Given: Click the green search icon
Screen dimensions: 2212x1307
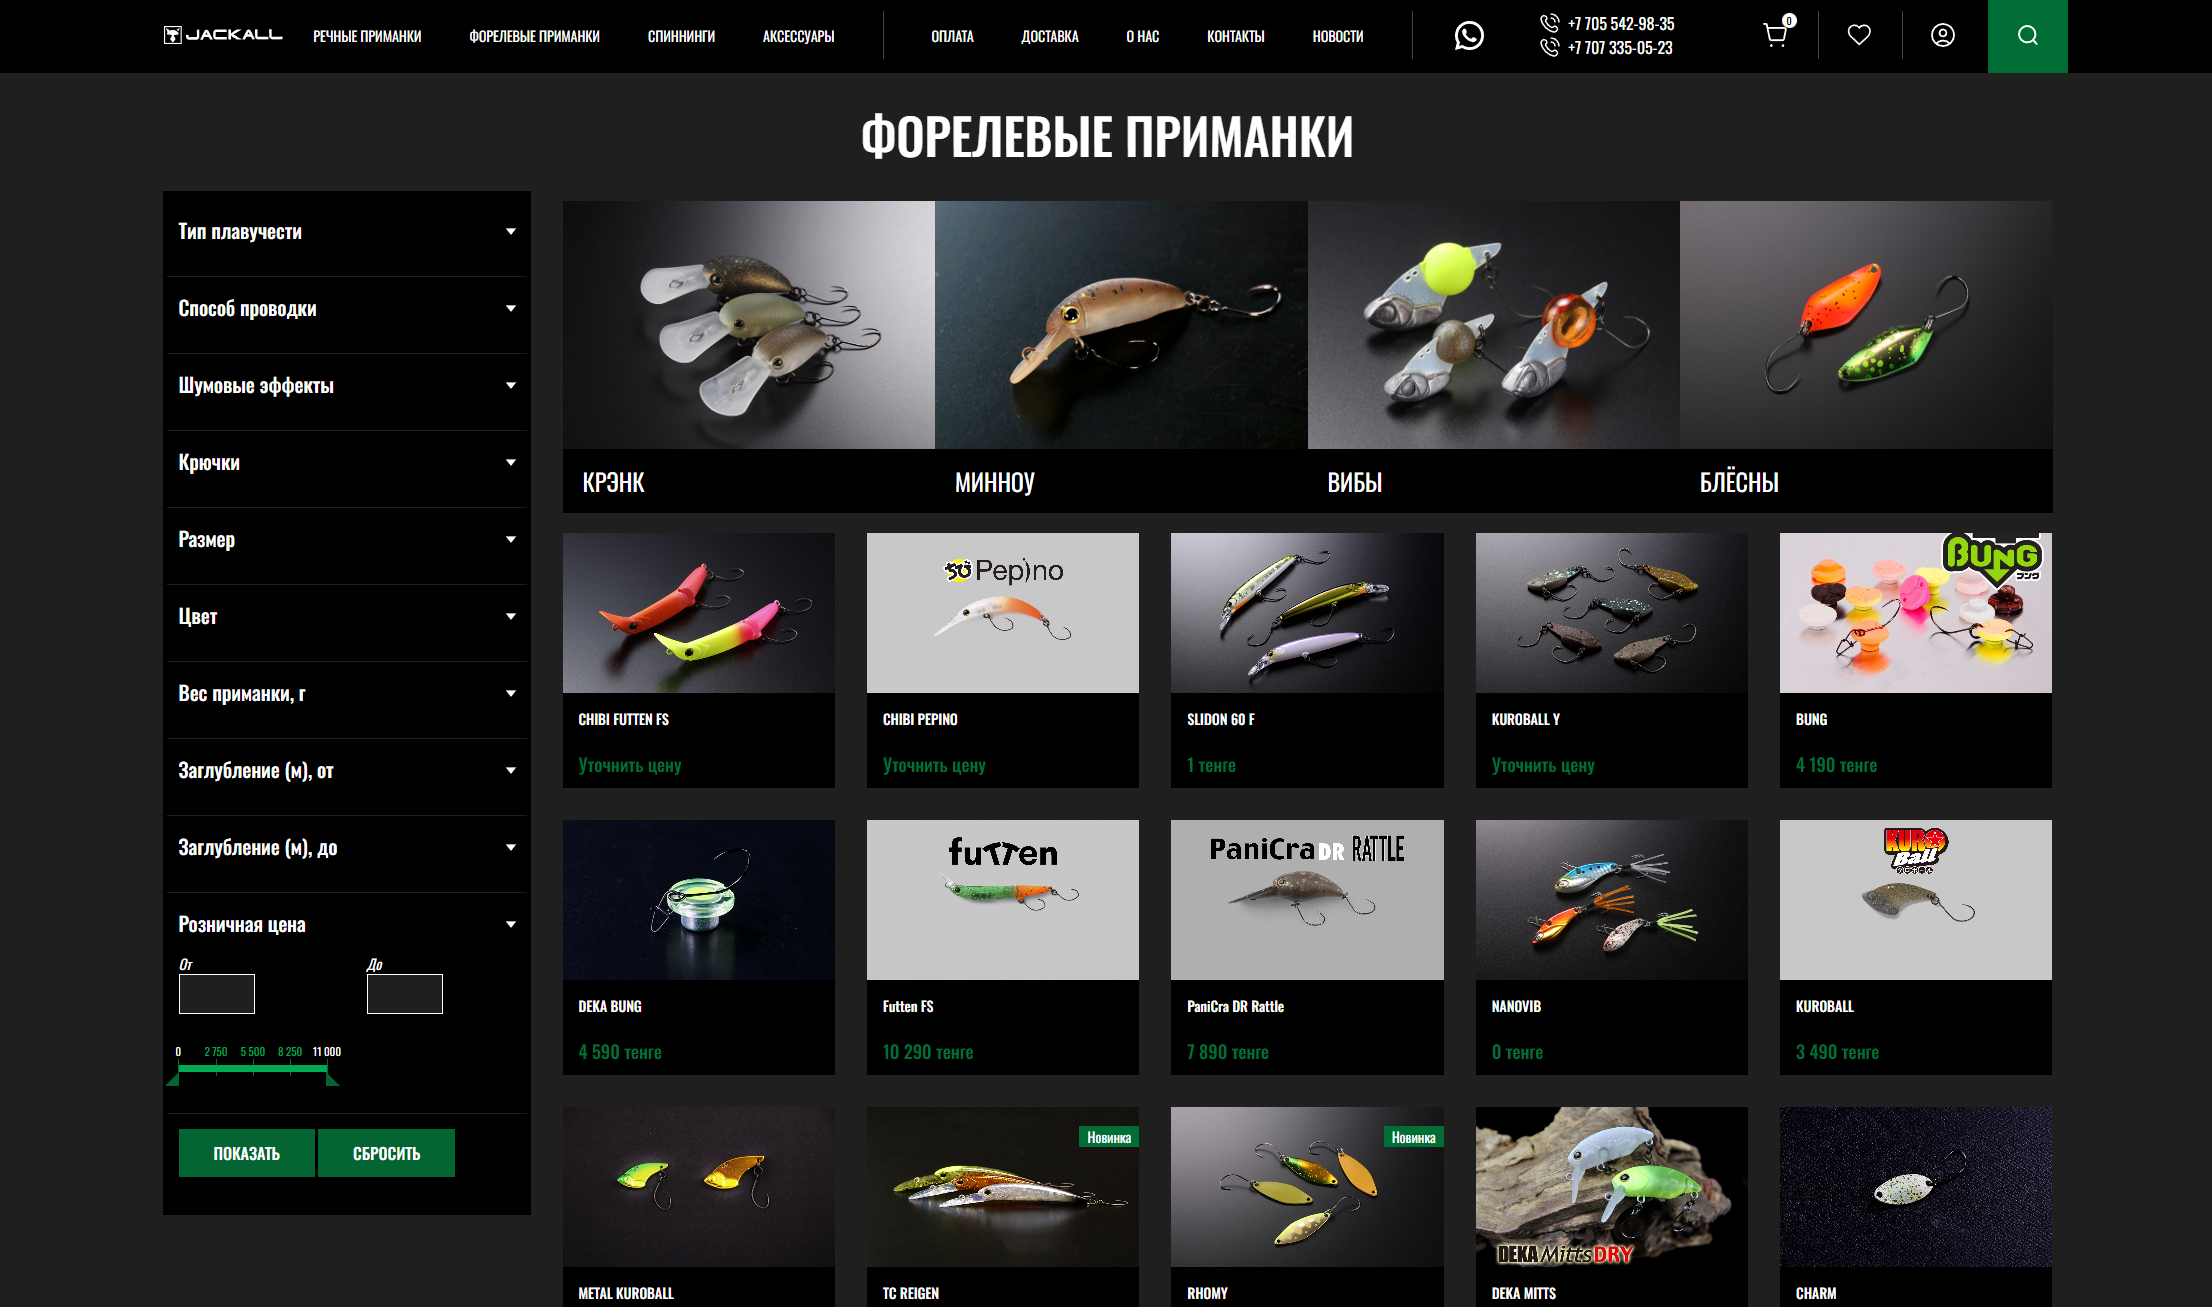Looking at the screenshot, I should (x=2027, y=36).
